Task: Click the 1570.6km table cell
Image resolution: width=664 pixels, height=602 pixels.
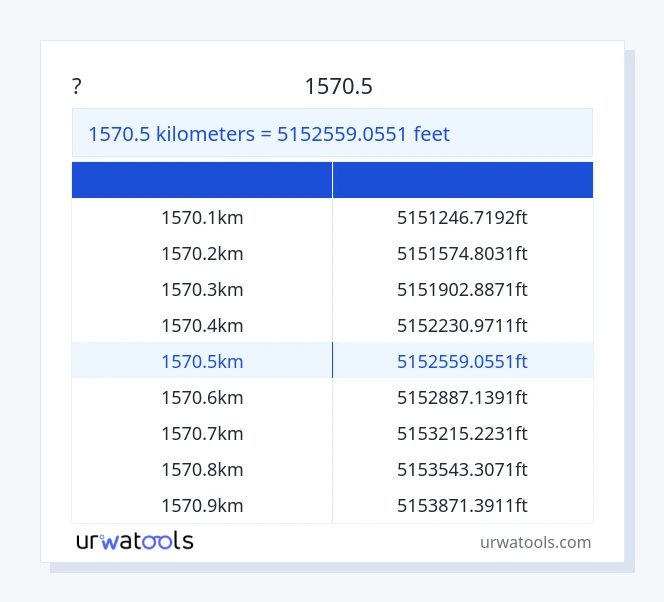Action: pos(202,397)
